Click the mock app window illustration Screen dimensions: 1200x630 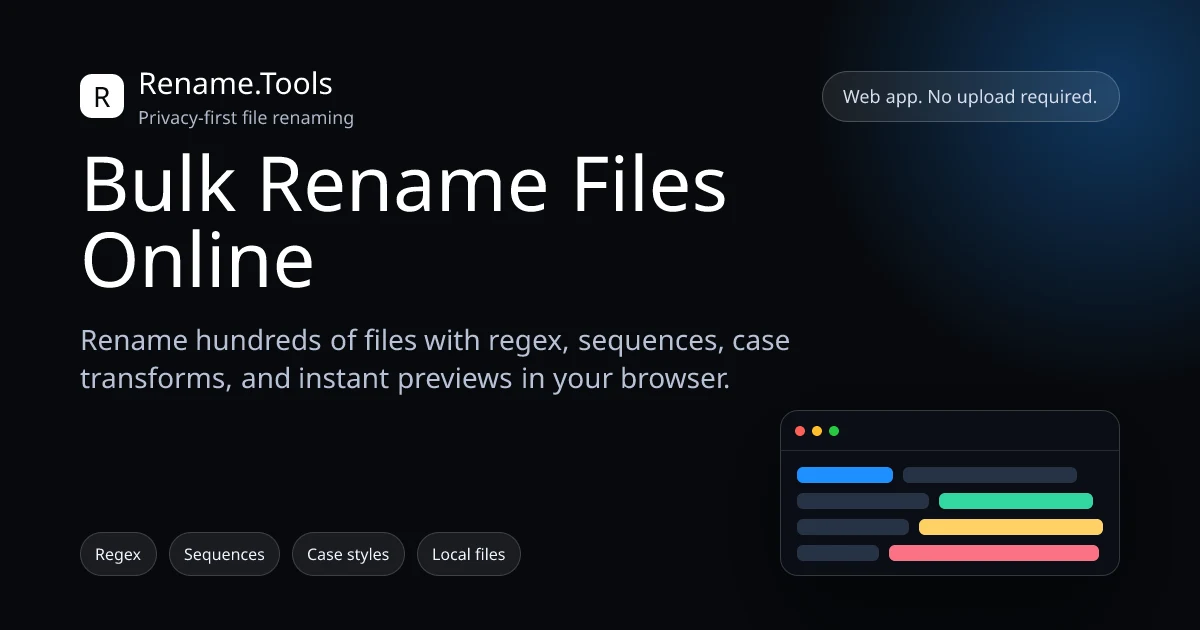[950, 493]
